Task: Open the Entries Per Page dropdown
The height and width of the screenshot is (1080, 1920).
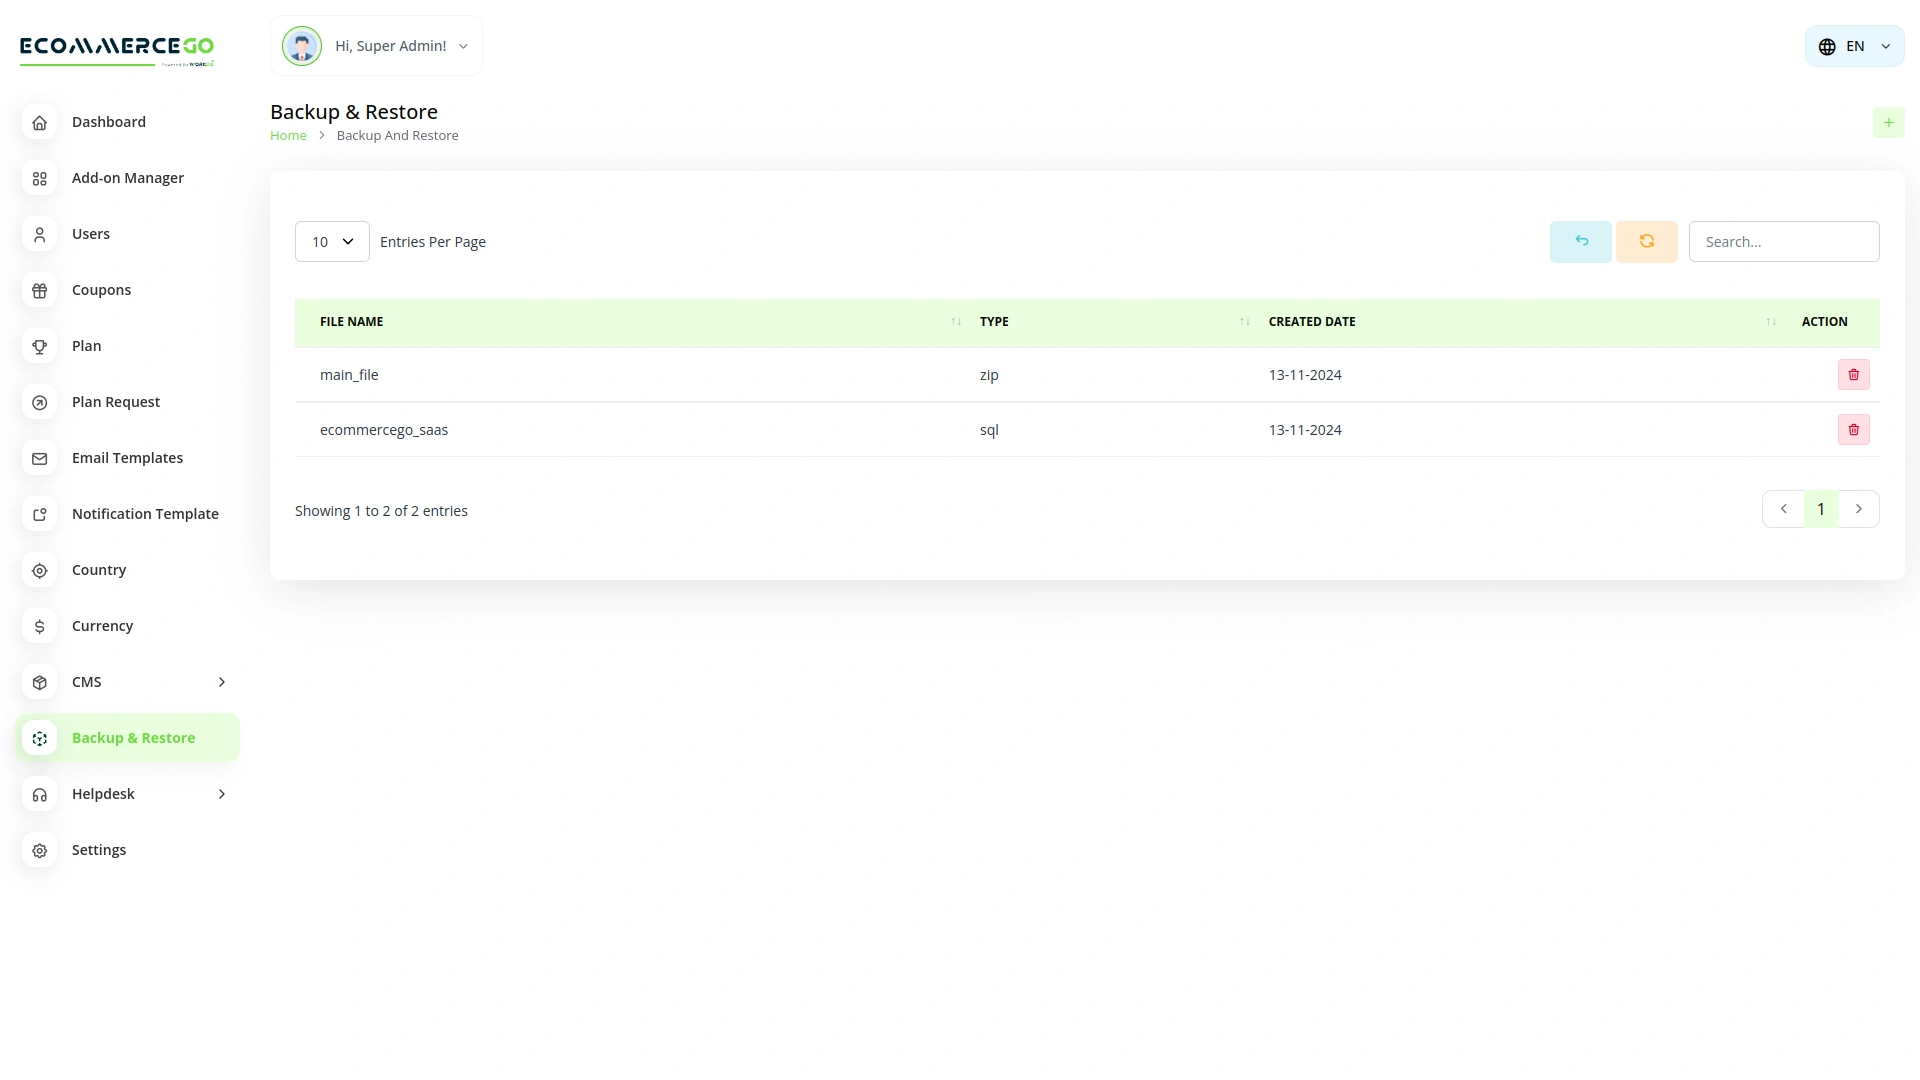Action: point(331,241)
